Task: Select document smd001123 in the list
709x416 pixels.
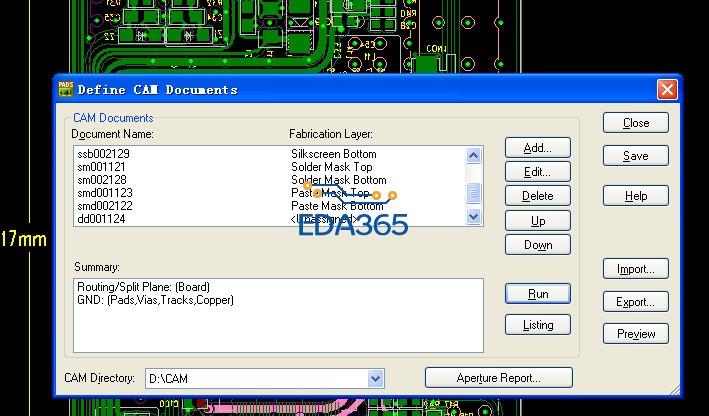Action: (x=105, y=193)
